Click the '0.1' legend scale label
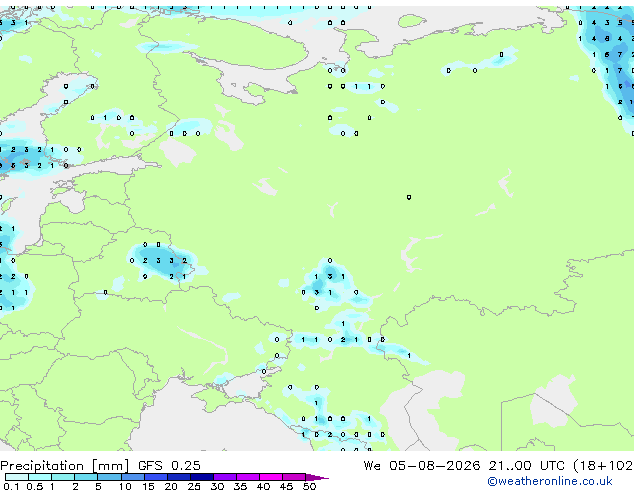634x490 pixels. (x=11, y=486)
